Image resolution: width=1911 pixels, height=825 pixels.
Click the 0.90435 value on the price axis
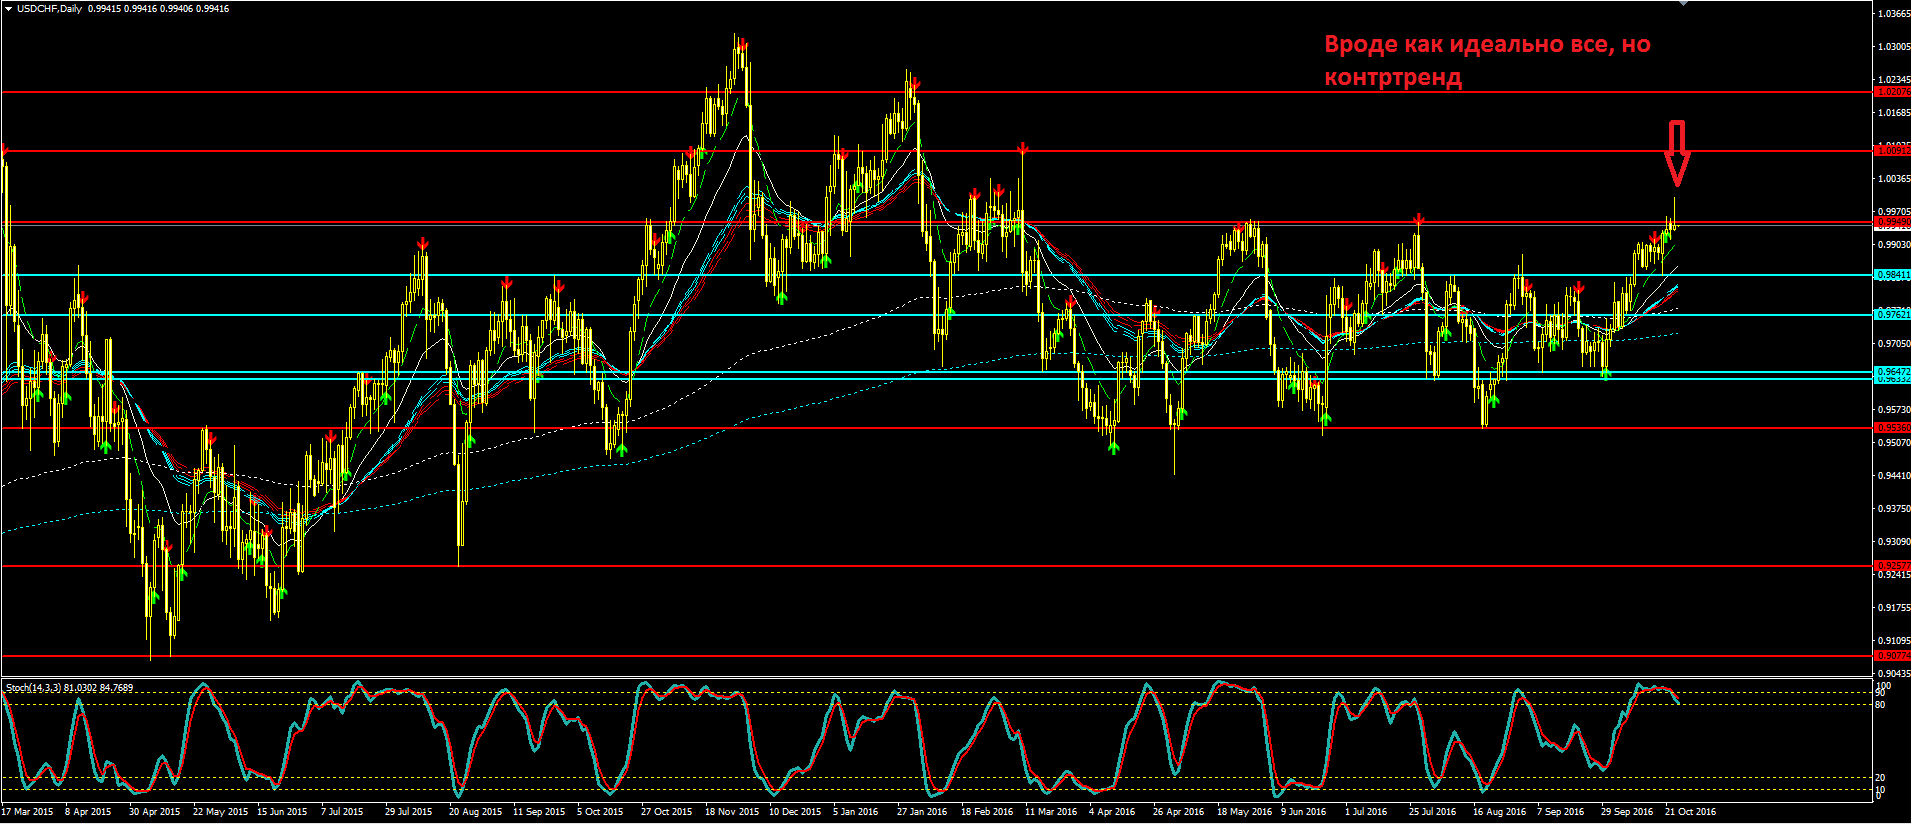1894,674
